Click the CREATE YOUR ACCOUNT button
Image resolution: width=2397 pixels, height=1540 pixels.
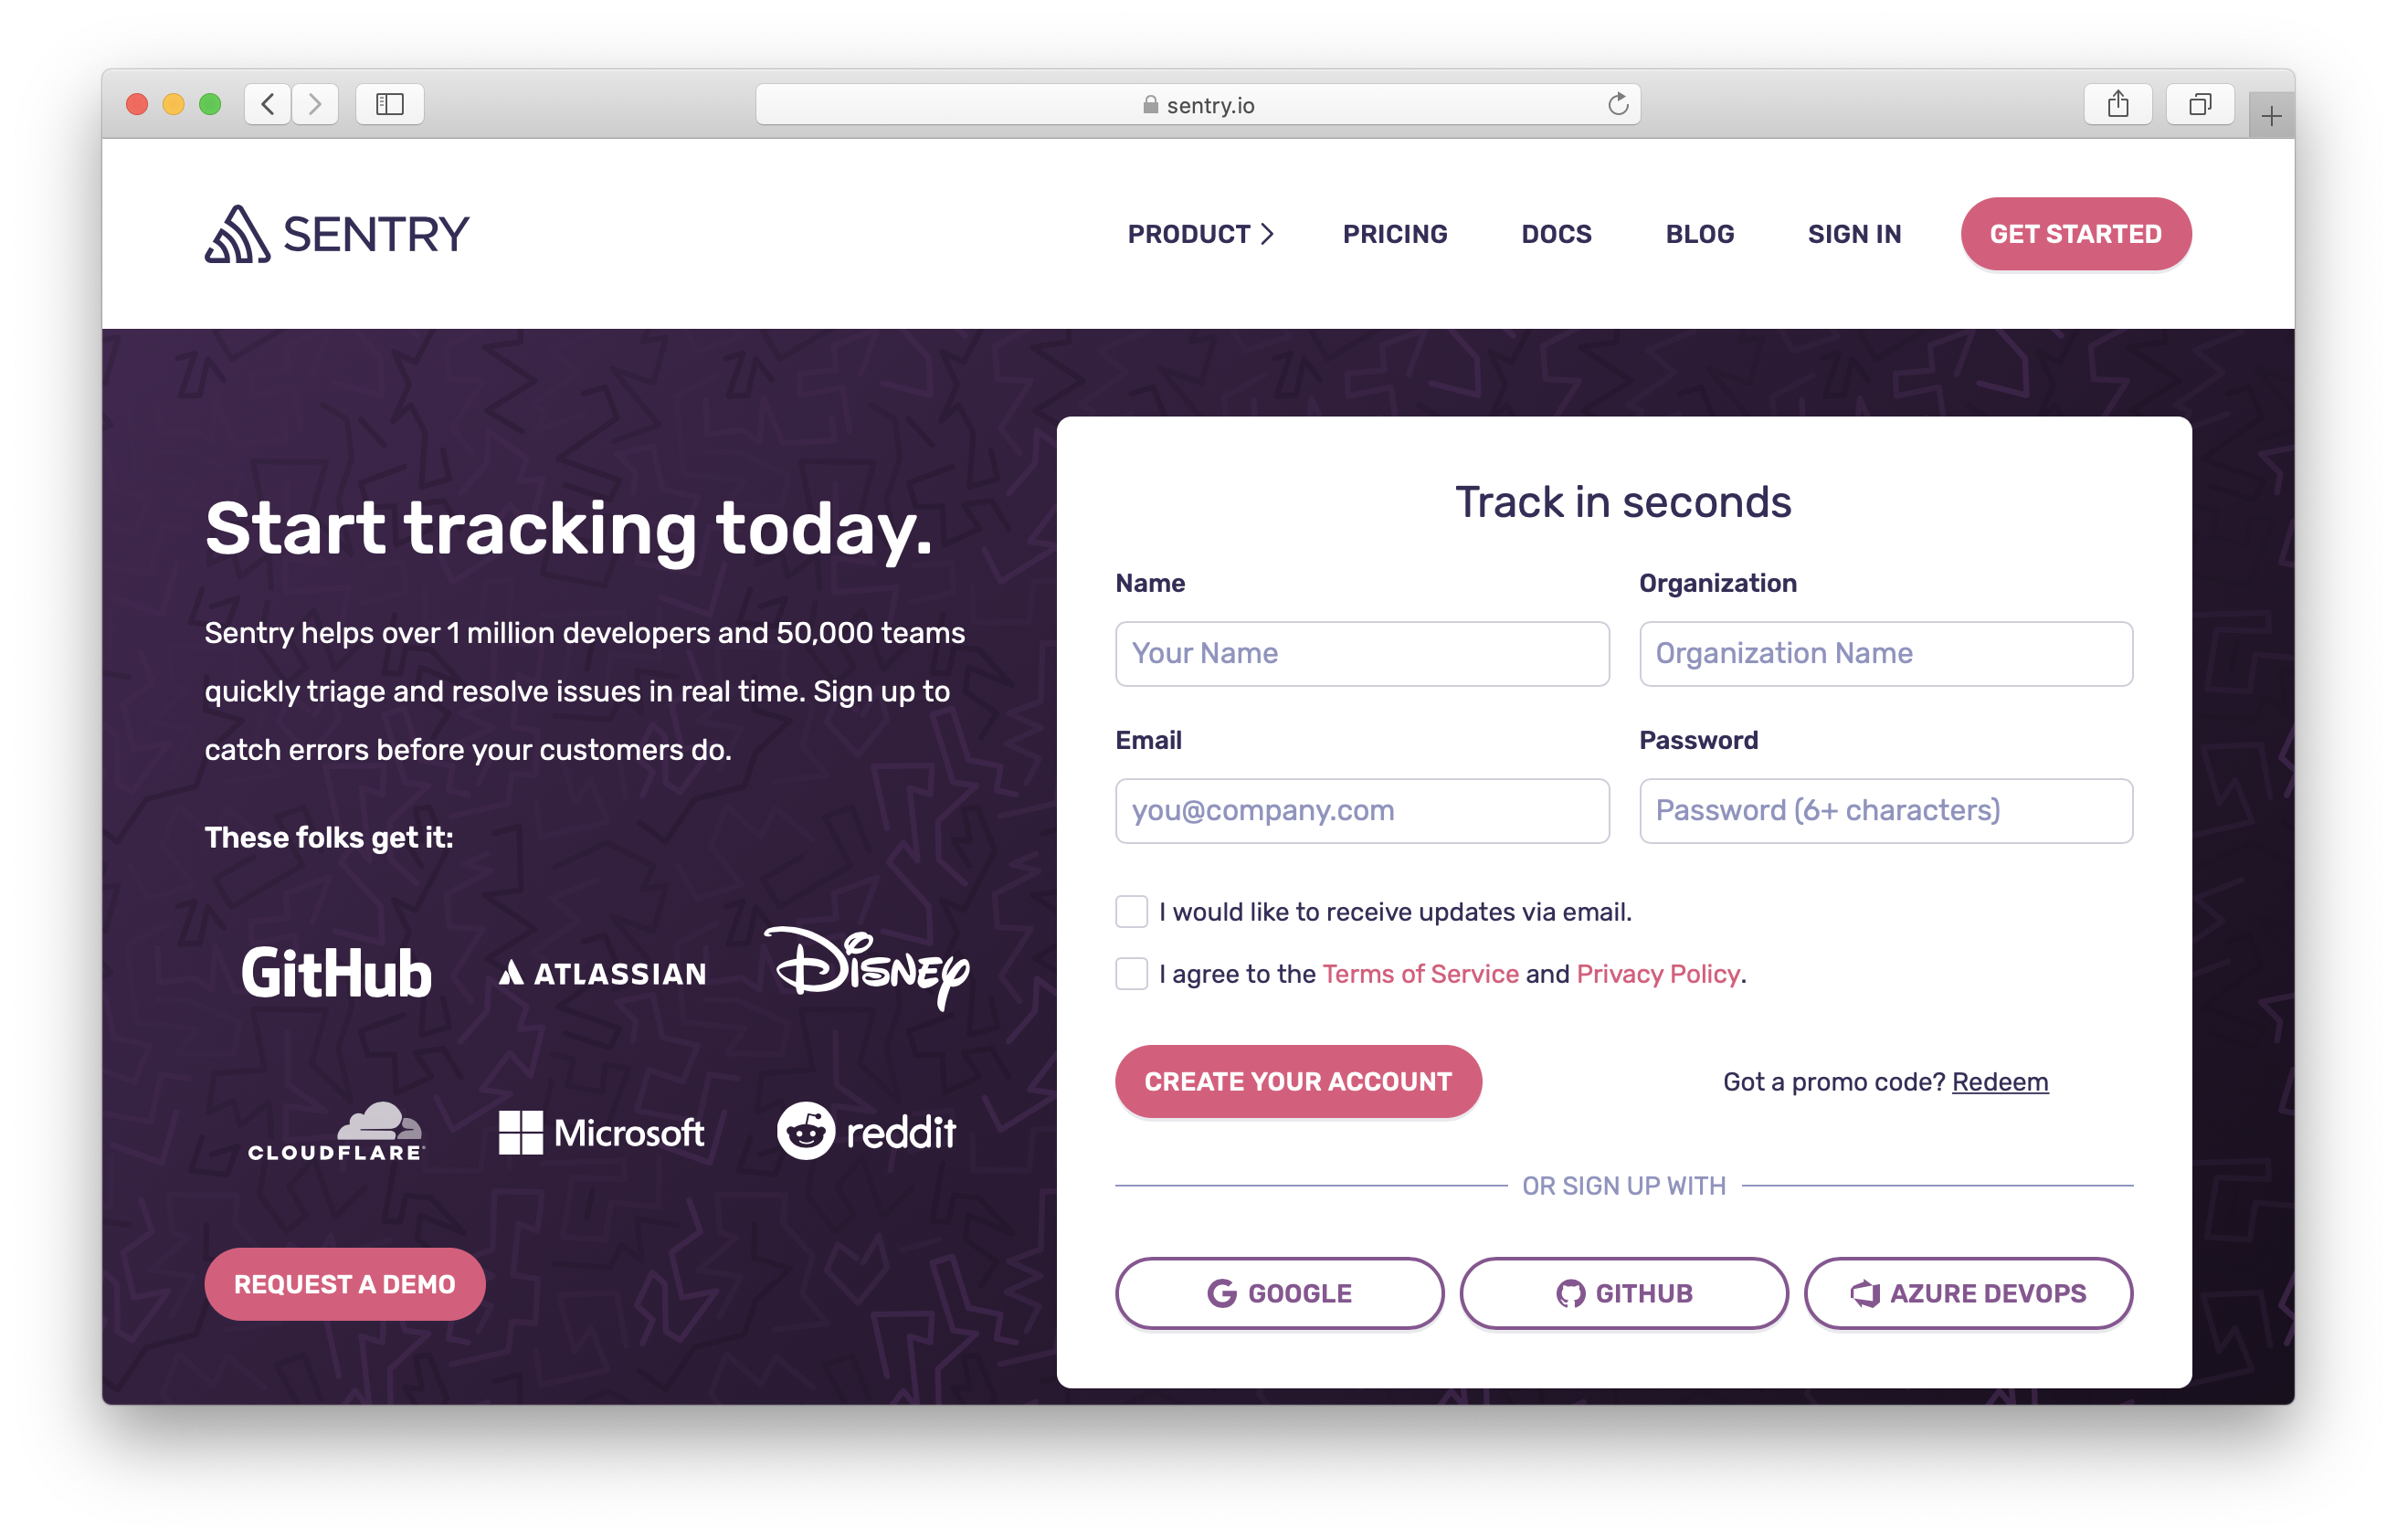(x=1298, y=1081)
